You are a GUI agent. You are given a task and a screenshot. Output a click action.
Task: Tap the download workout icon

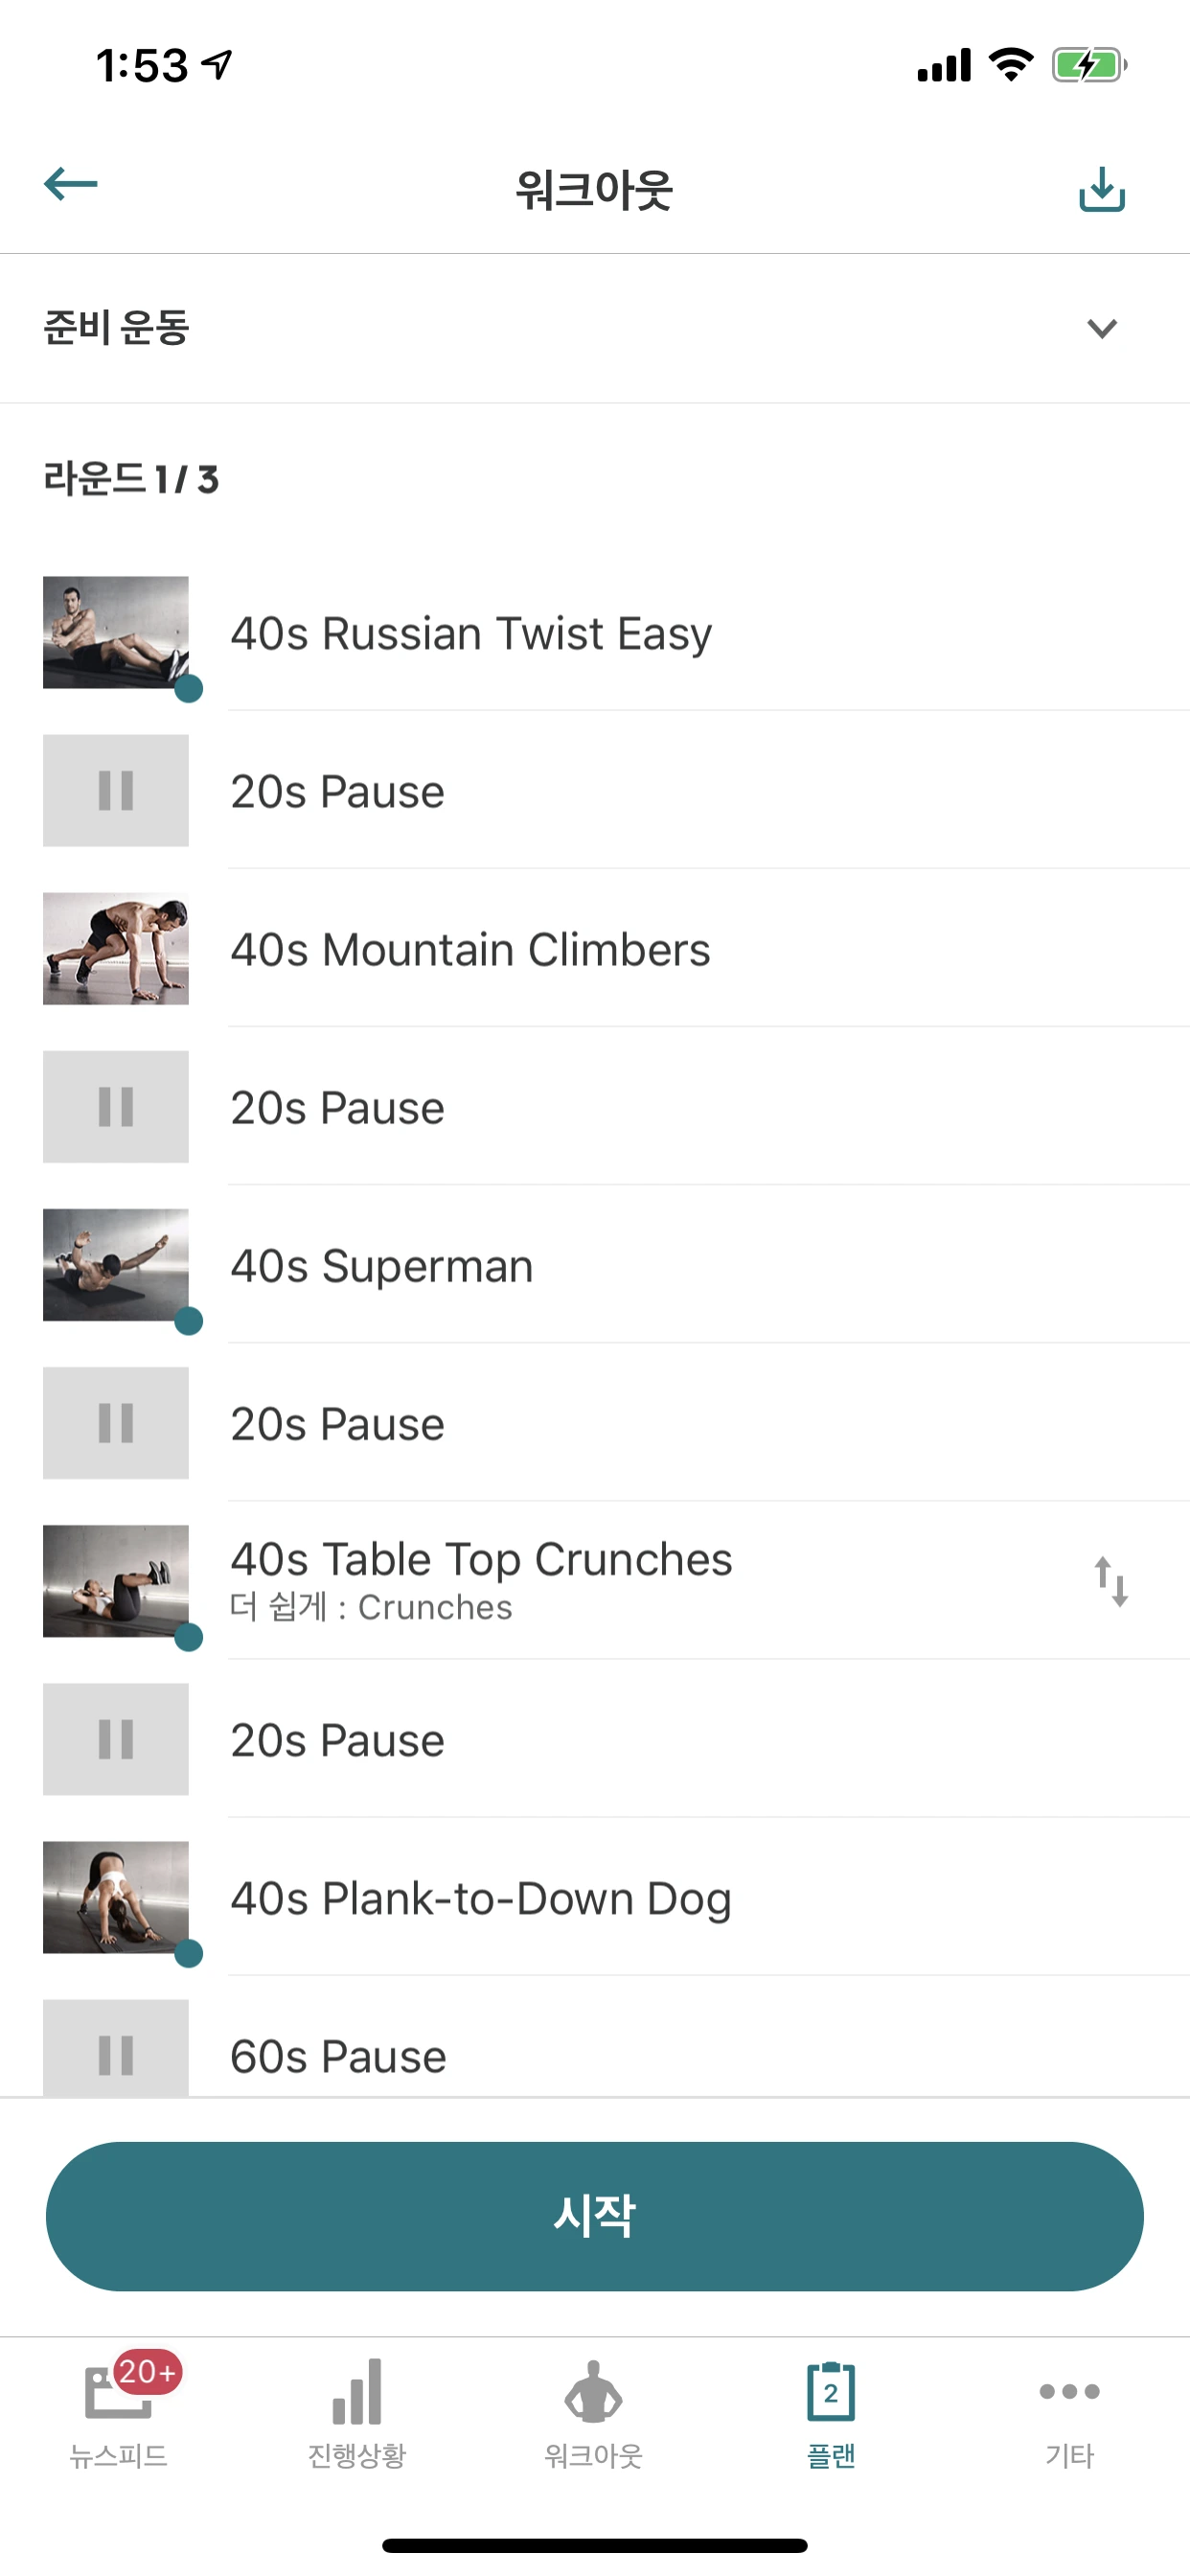(1101, 189)
